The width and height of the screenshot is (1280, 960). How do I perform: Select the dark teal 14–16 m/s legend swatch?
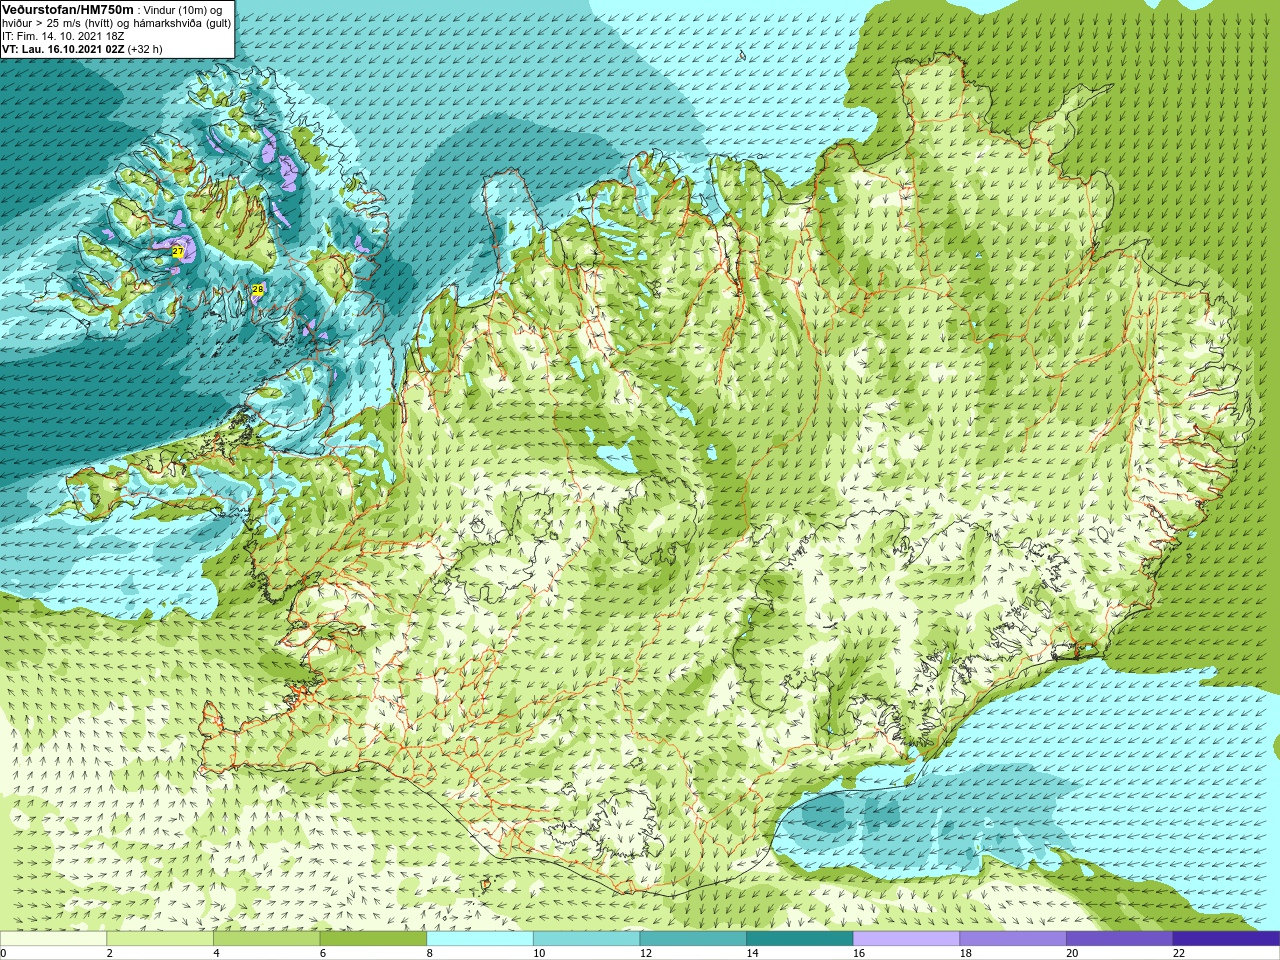[799, 939]
